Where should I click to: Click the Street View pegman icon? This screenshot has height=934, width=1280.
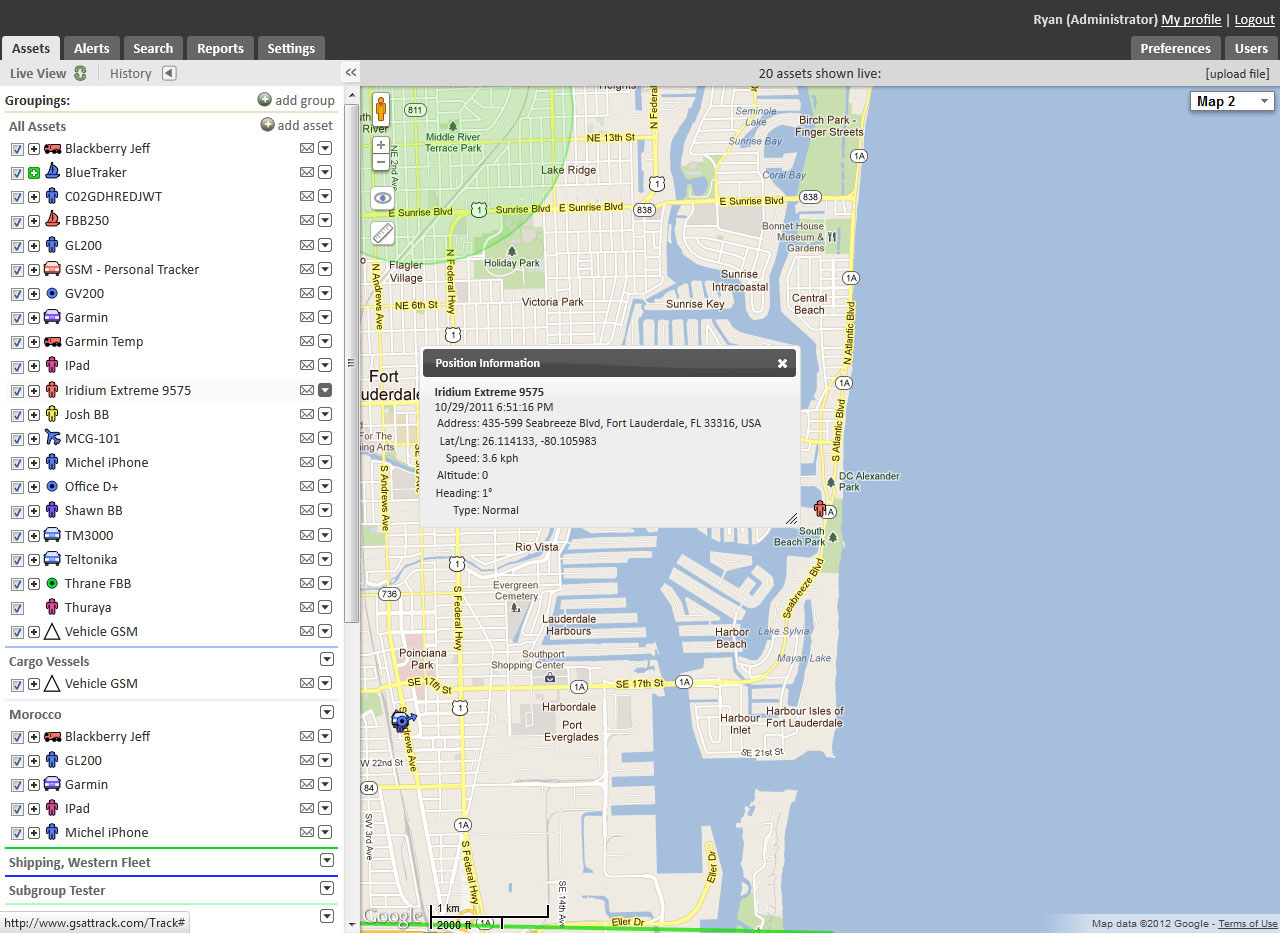pos(381,108)
